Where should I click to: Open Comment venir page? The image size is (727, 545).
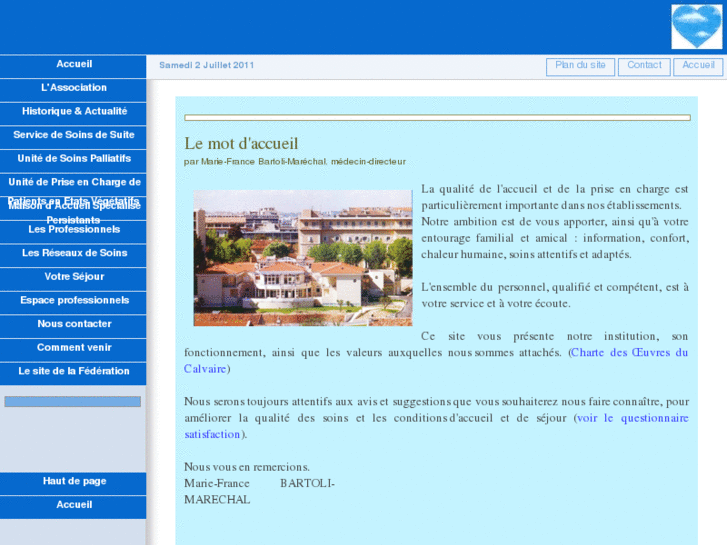(73, 350)
